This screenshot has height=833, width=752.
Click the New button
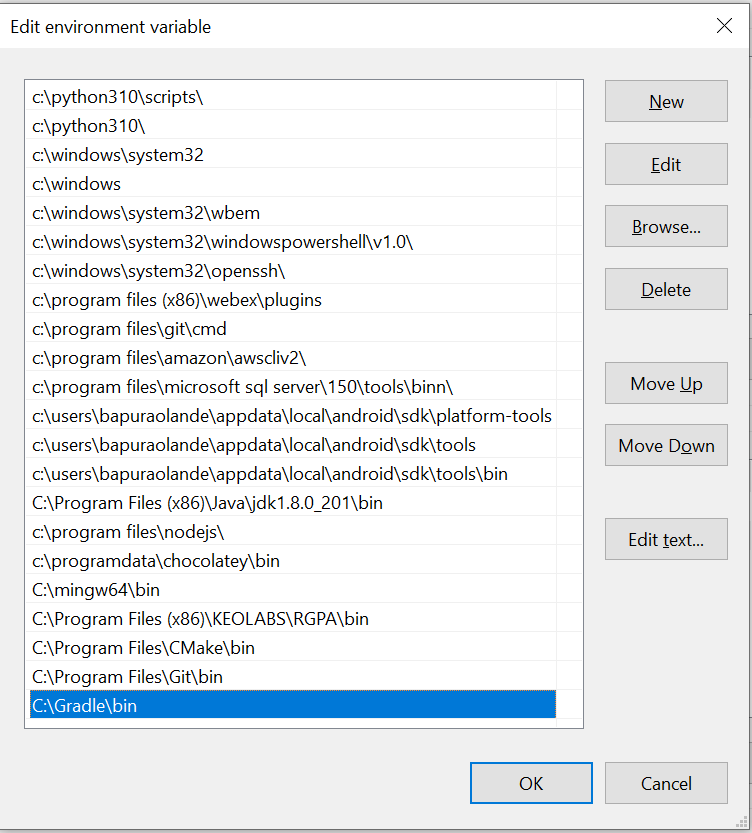coord(666,101)
